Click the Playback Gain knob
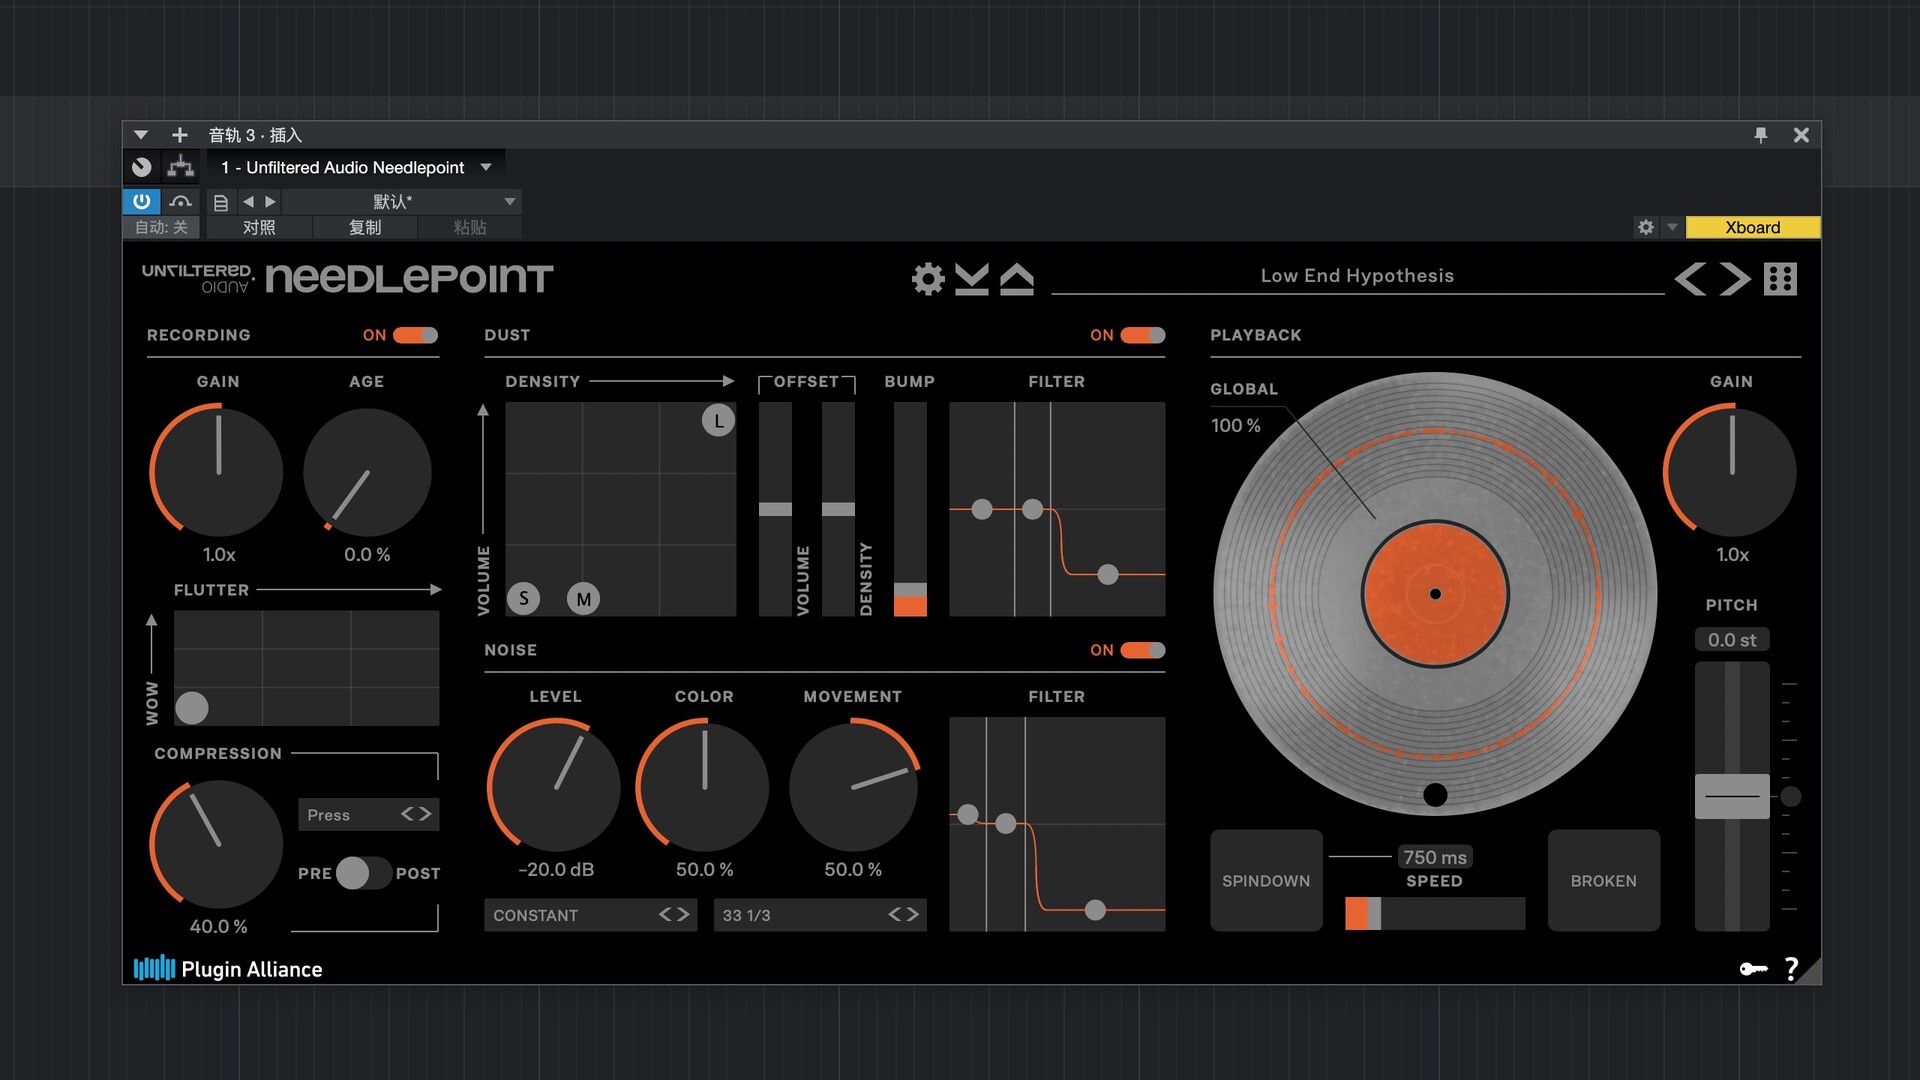 pyautogui.click(x=1731, y=471)
